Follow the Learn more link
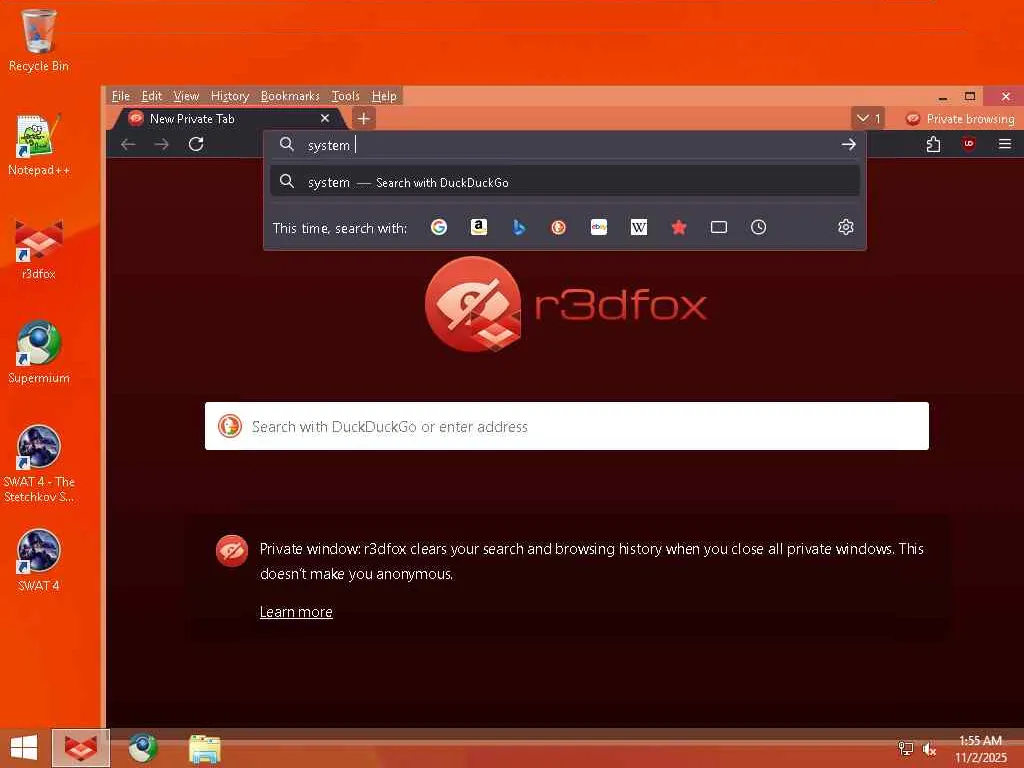 296,612
